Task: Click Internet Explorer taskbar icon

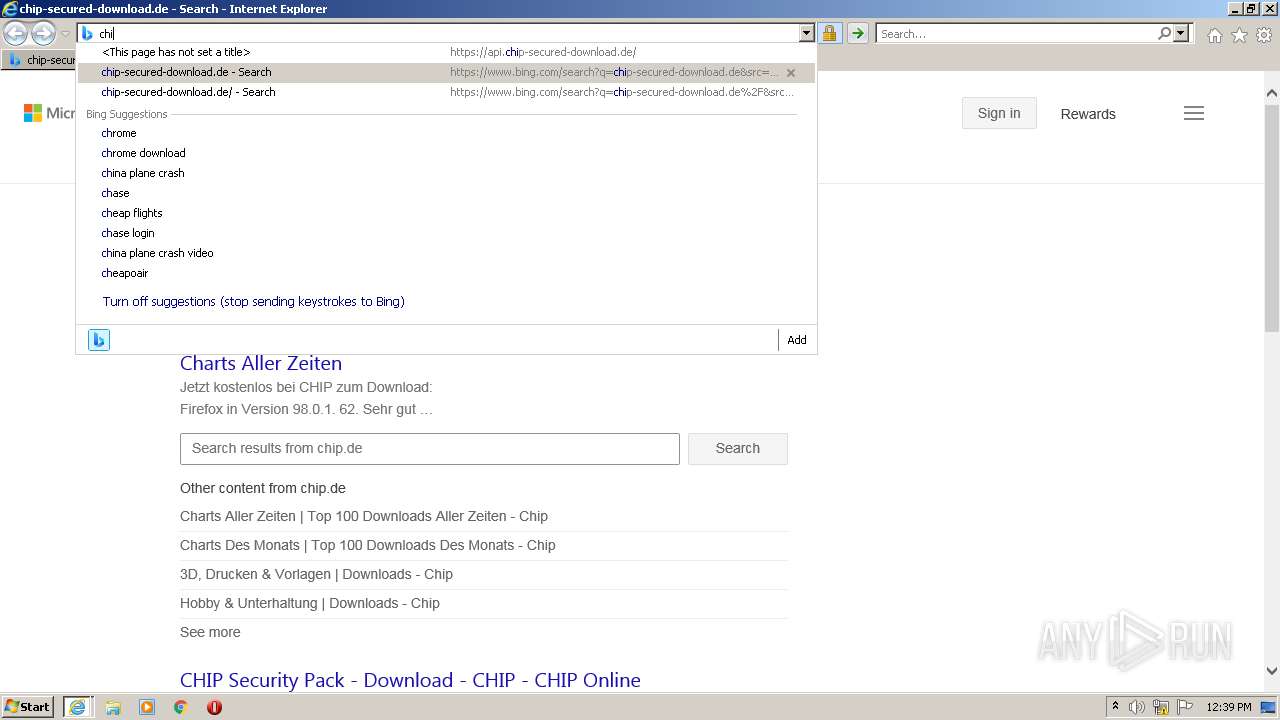Action: 77,707
